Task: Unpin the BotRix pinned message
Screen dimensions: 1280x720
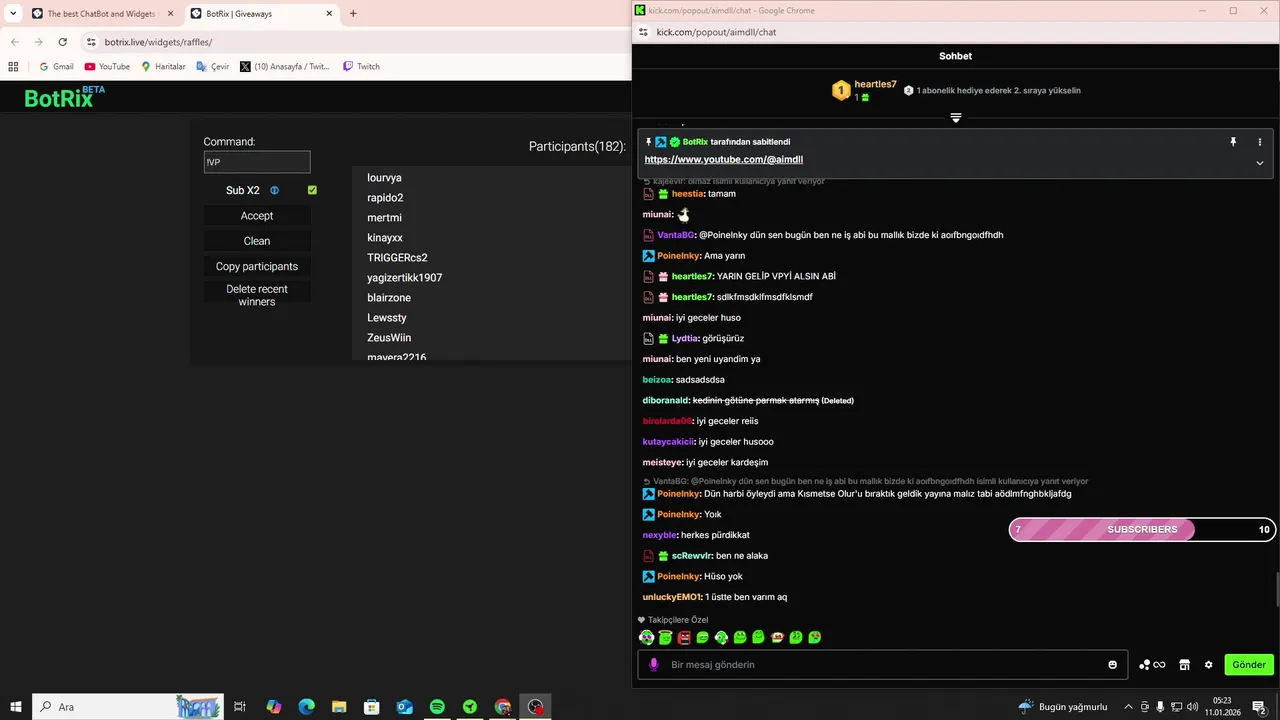Action: [1233, 142]
